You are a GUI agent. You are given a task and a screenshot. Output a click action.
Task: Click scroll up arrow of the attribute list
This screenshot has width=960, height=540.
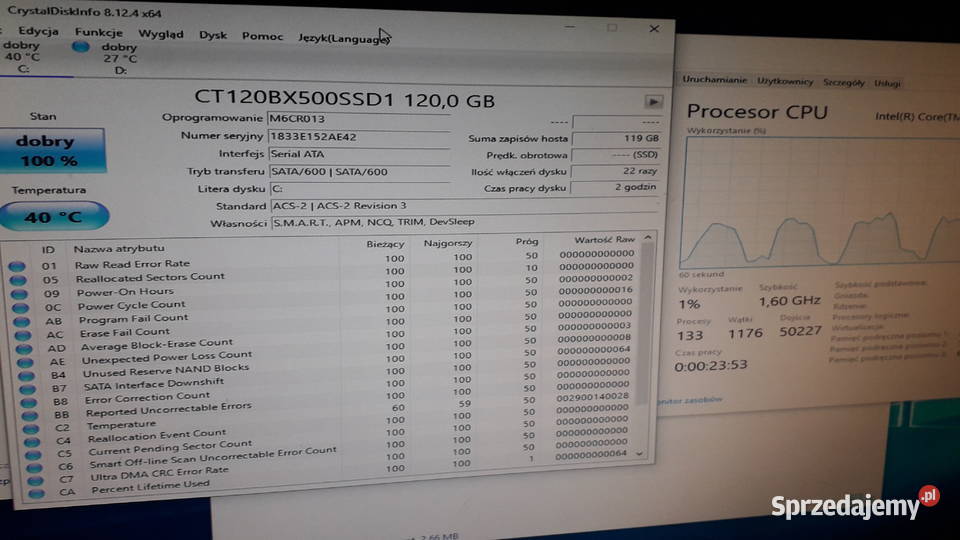pos(648,238)
